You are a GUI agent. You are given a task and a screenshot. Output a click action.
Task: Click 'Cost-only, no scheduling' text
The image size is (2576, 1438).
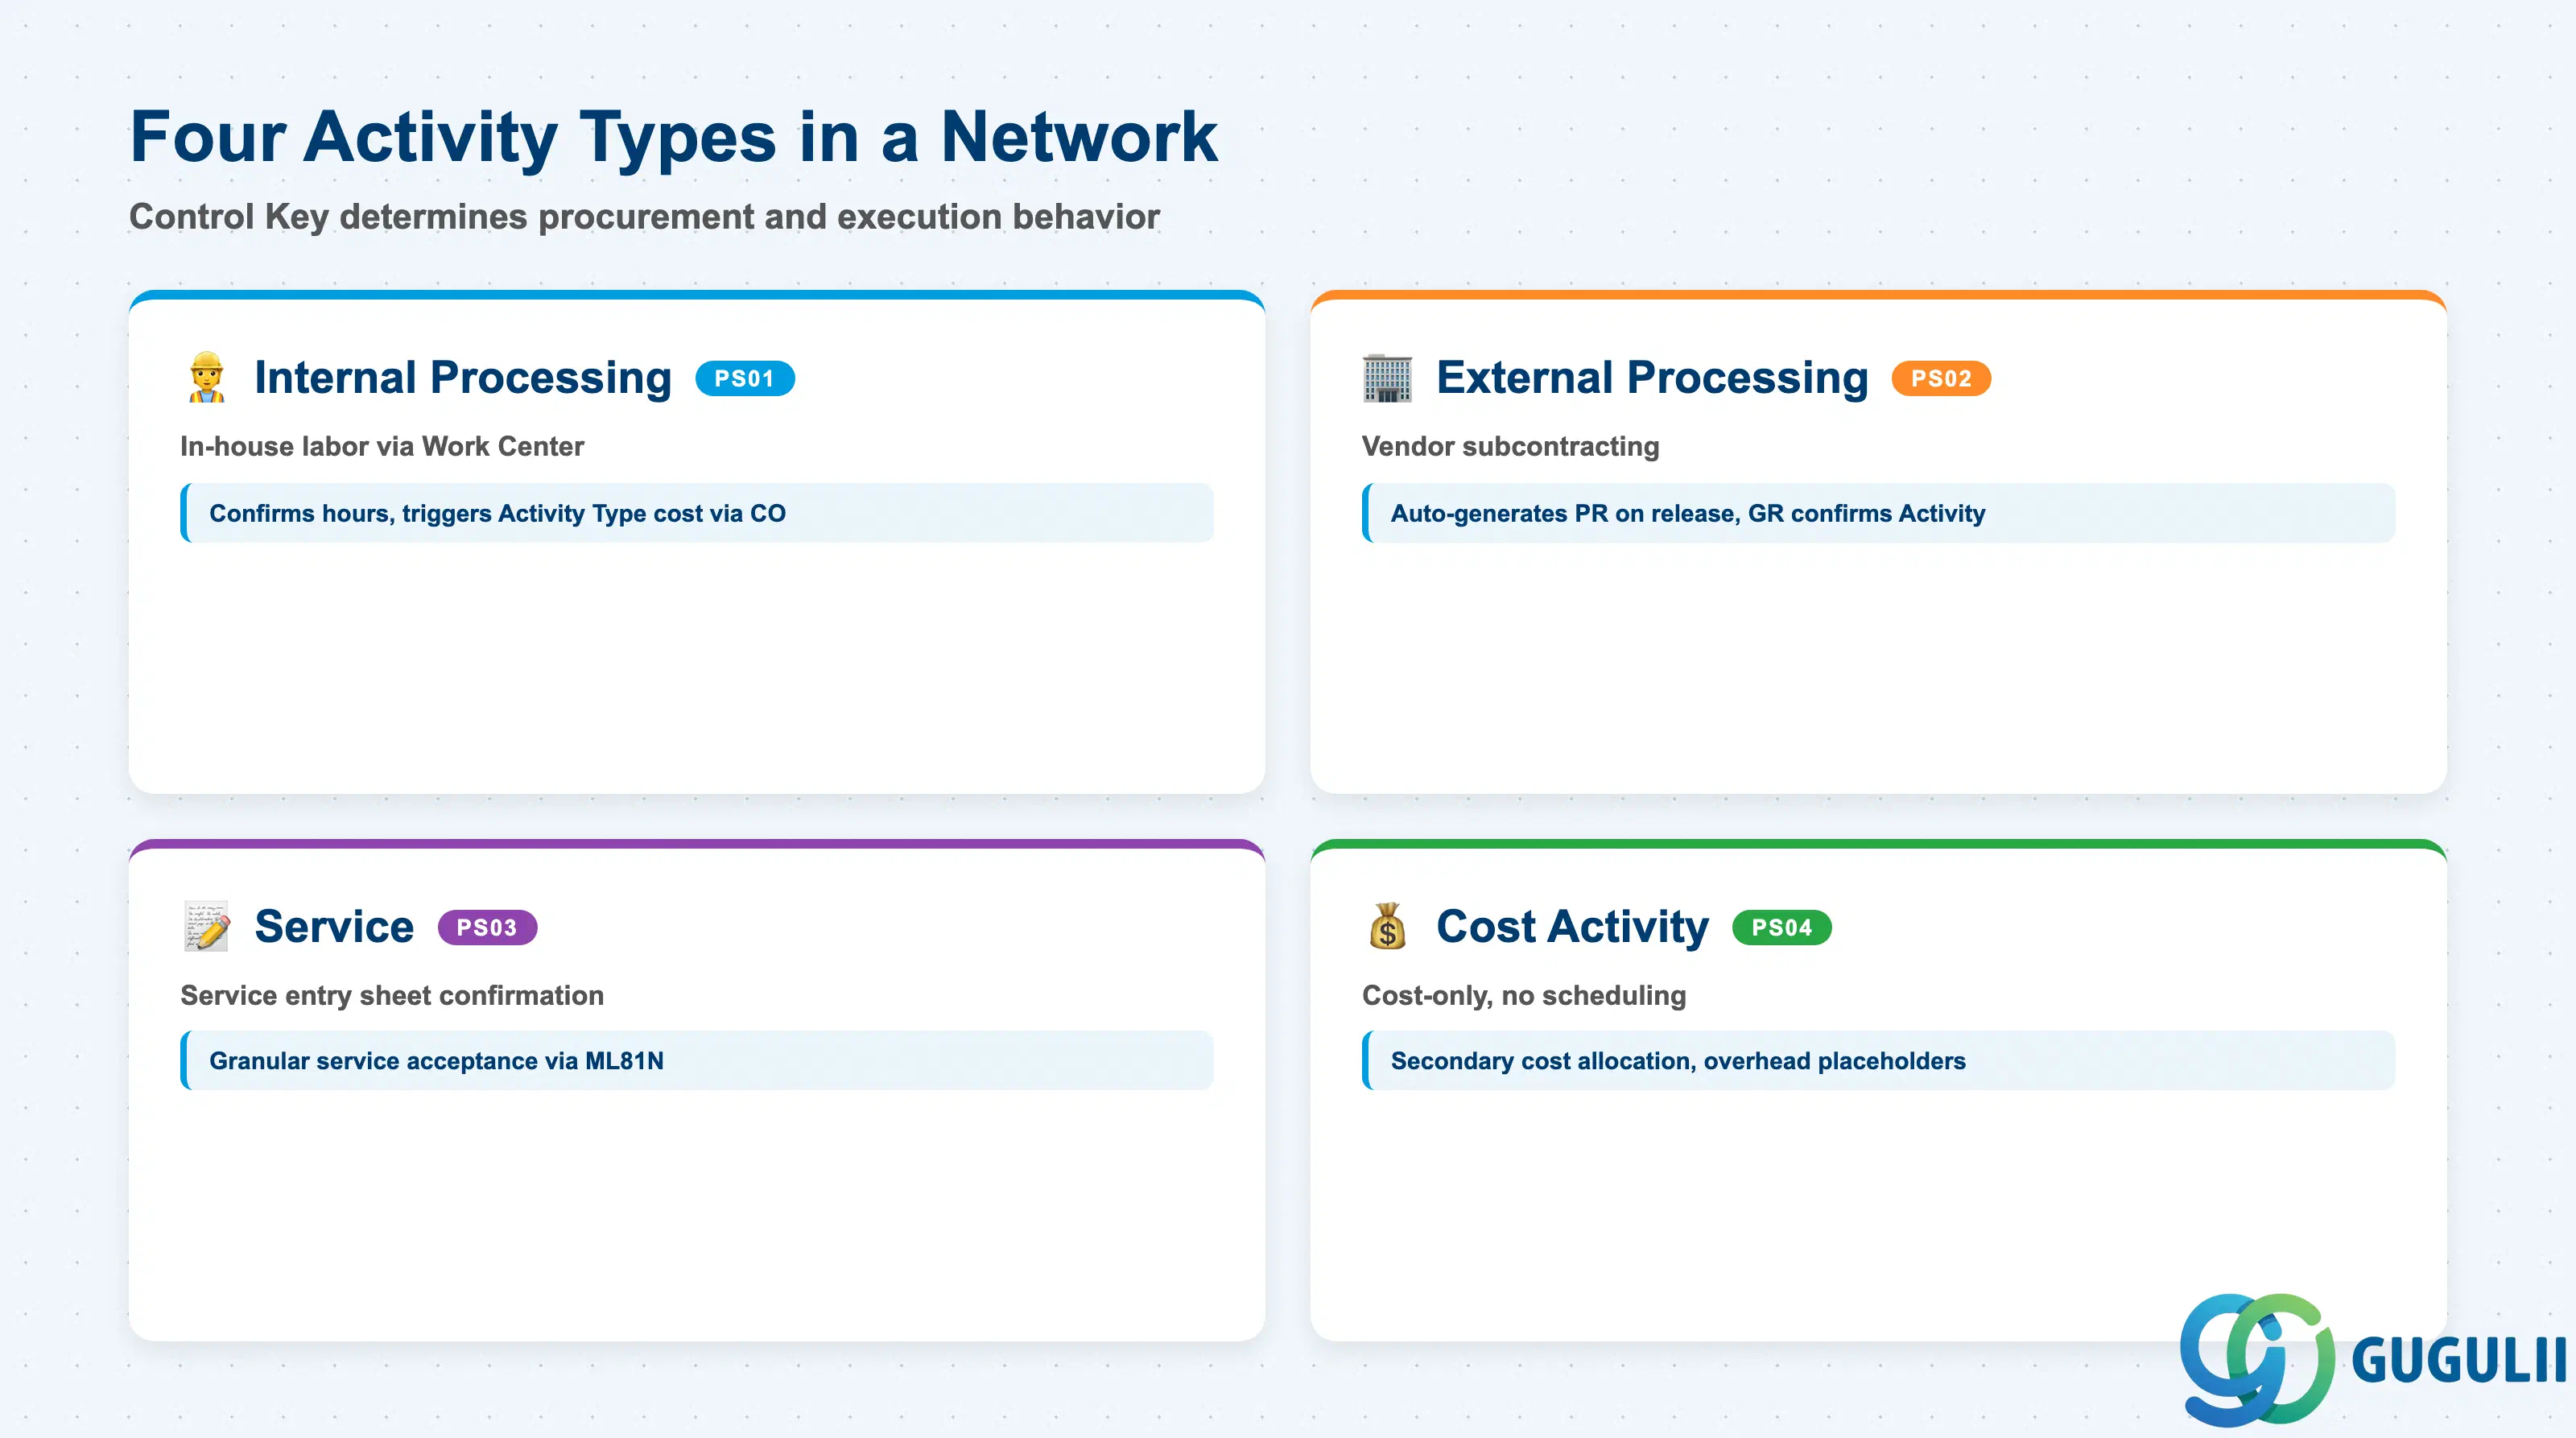(x=1524, y=995)
